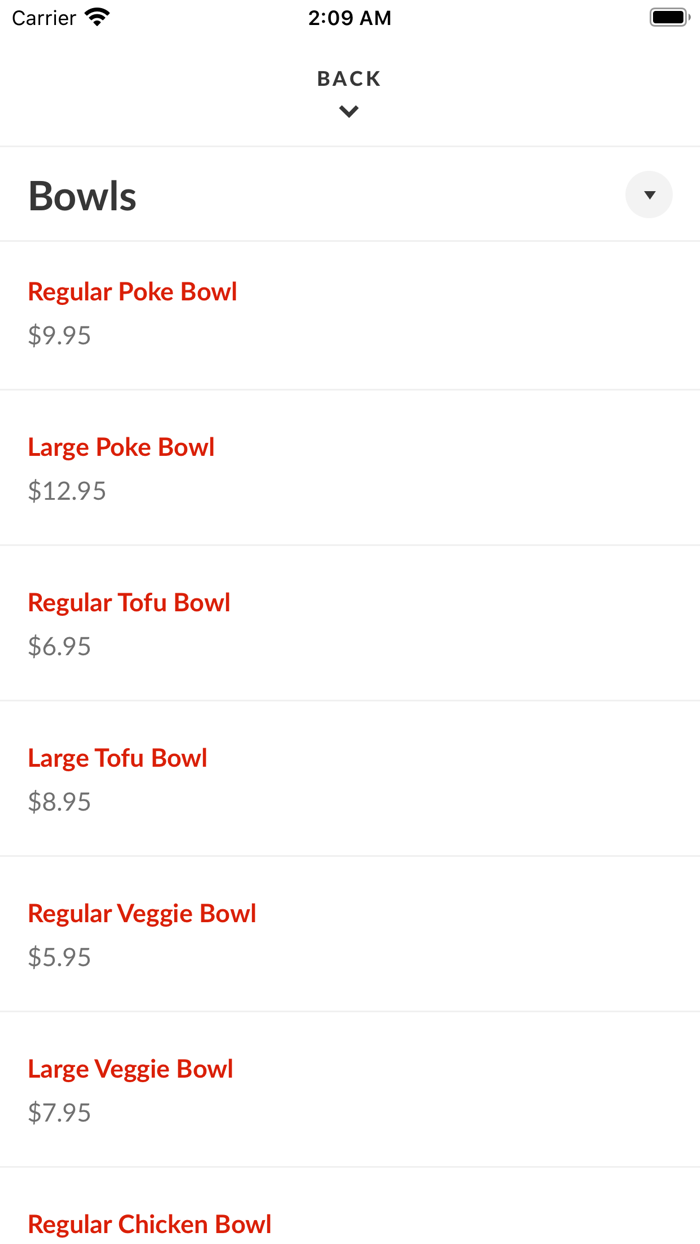This screenshot has height=1244, width=700.
Task: Select the Bowls section header
Action: (81, 196)
